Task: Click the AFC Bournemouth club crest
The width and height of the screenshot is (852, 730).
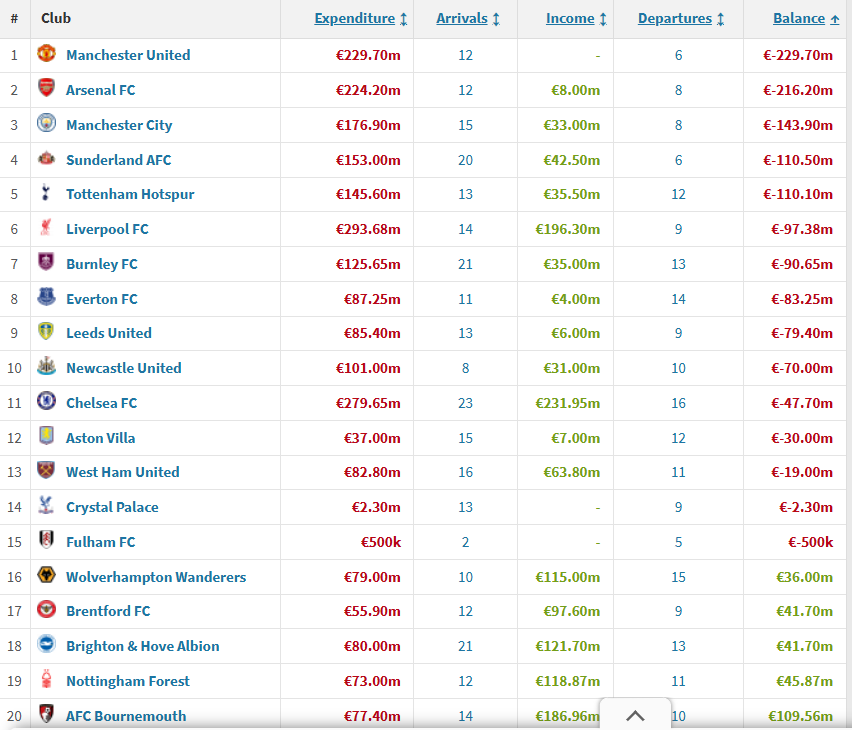Action: 46,714
